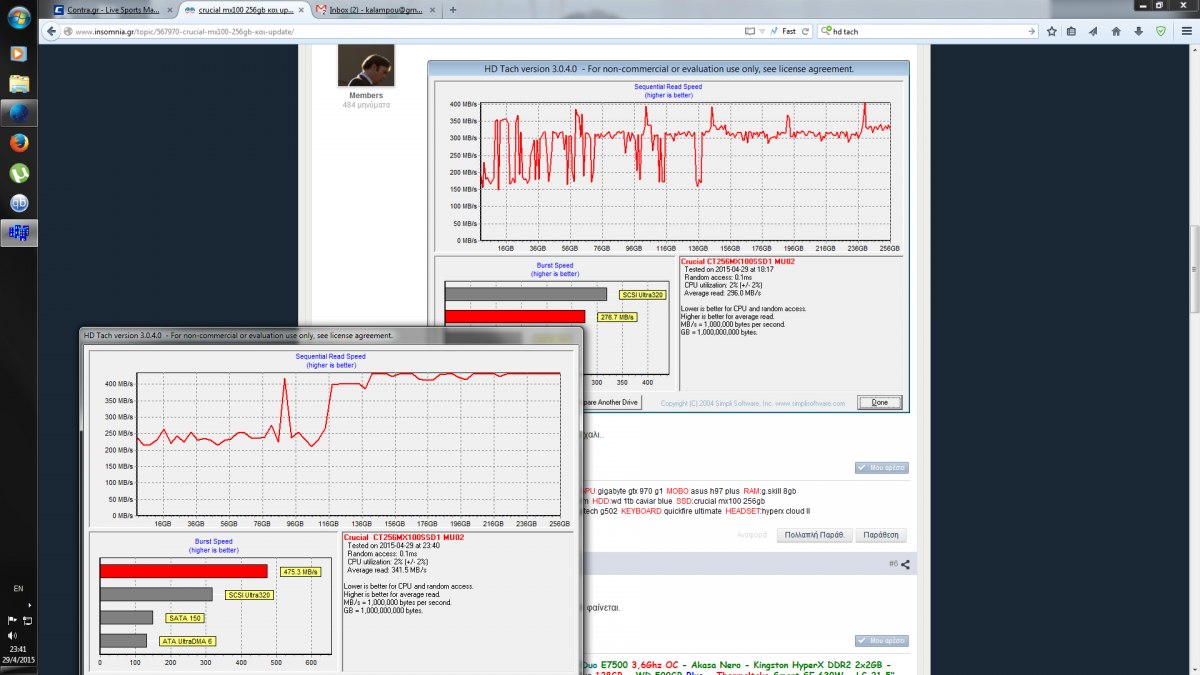The width and height of the screenshot is (1200, 675).
Task: Click the '475.3 MB/s' burst label
Action: click(299, 571)
